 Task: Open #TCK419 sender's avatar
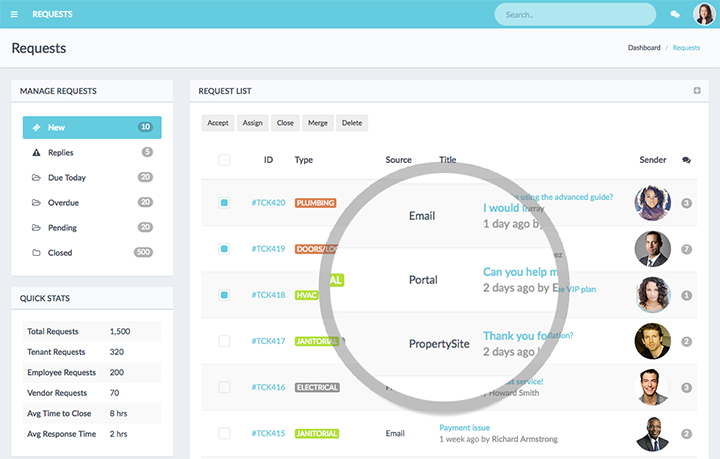tap(652, 249)
